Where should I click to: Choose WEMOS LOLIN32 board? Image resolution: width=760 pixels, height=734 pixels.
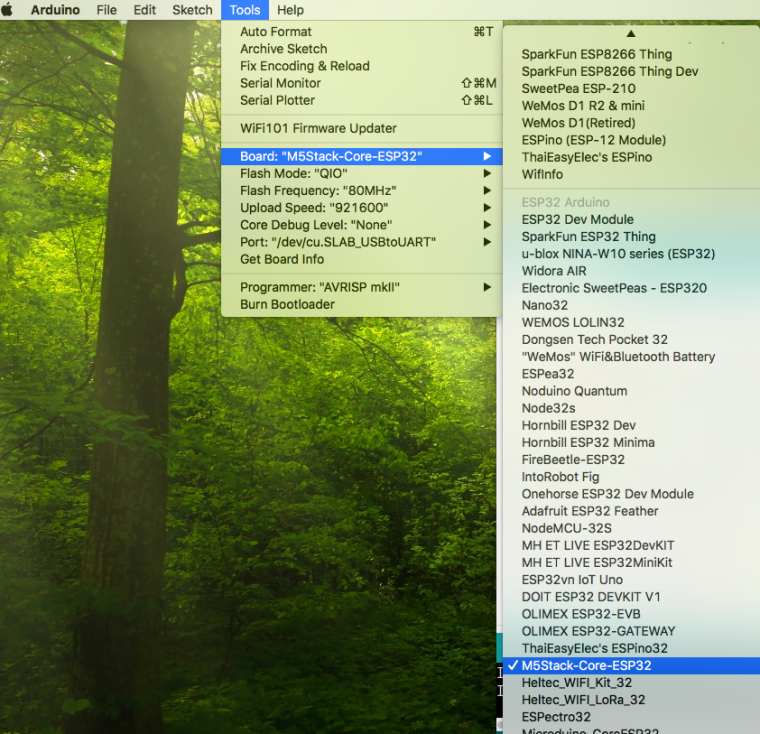[632, 322]
